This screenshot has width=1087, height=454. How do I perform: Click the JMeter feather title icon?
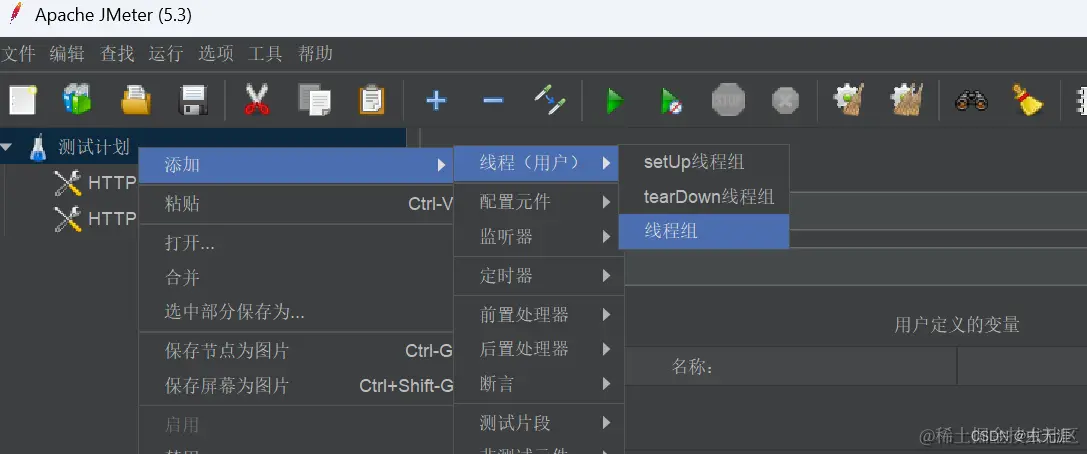pos(15,13)
